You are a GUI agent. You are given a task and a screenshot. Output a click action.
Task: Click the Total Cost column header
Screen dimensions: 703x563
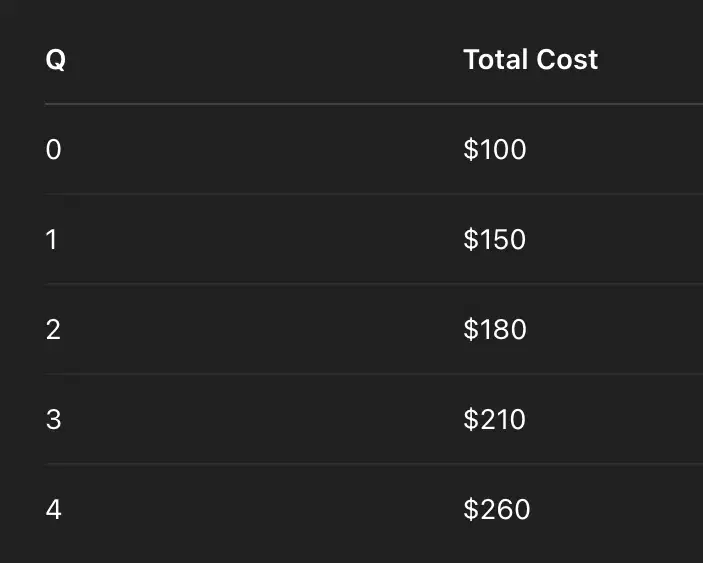(530, 59)
